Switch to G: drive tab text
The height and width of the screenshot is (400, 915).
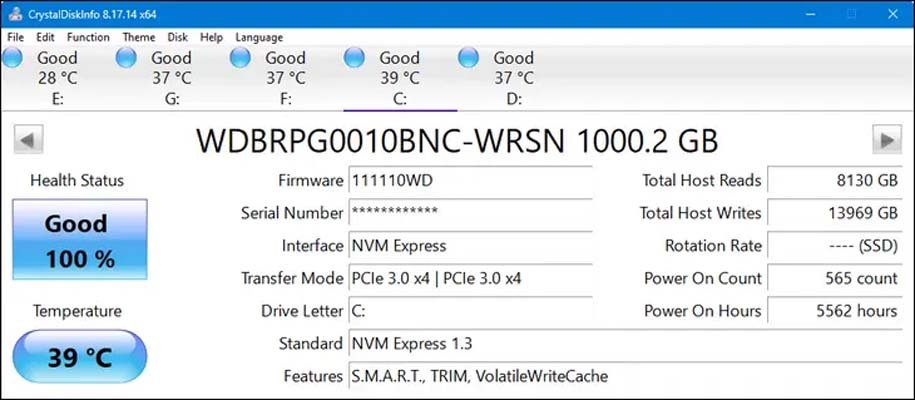172,99
